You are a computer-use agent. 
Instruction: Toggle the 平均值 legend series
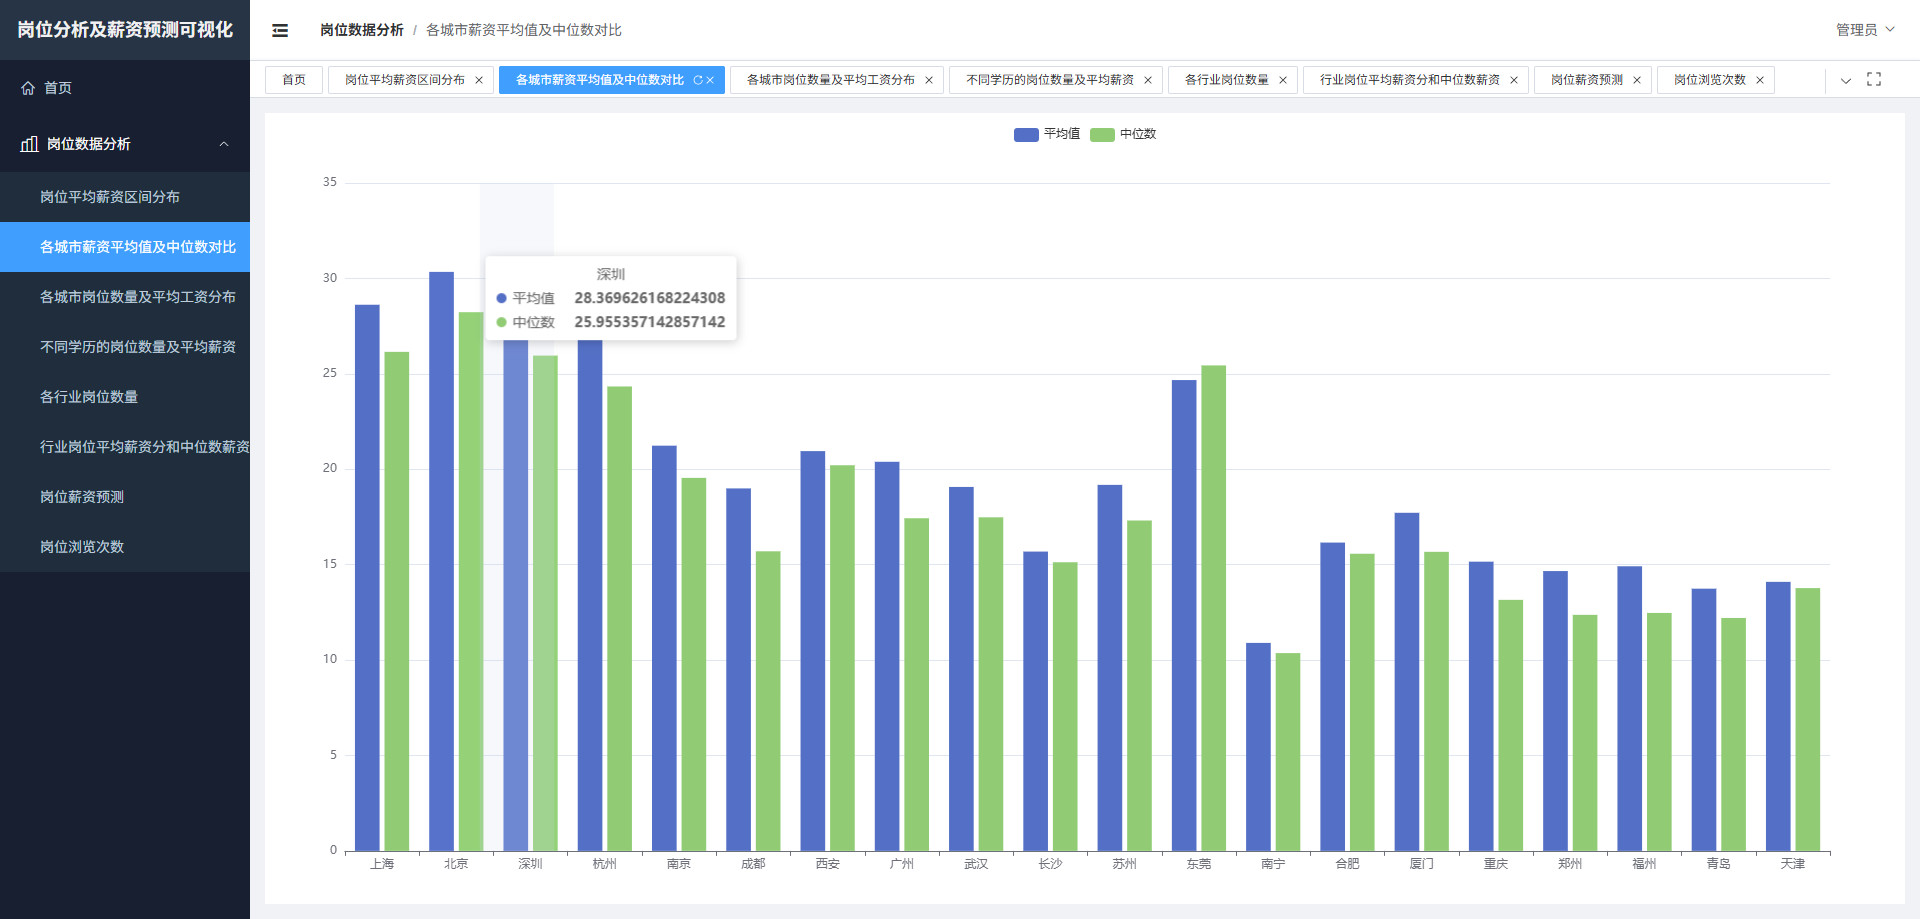pyautogui.click(x=1047, y=134)
